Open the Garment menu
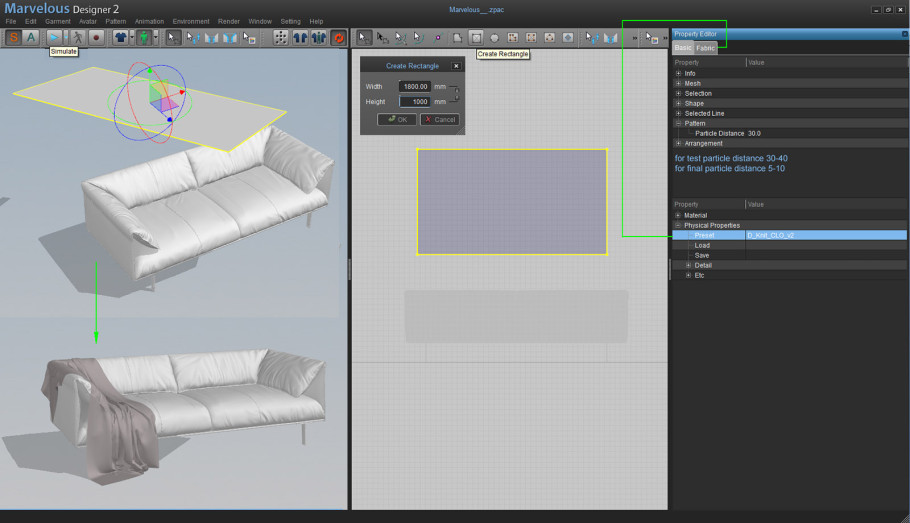910x523 pixels. 58,21
